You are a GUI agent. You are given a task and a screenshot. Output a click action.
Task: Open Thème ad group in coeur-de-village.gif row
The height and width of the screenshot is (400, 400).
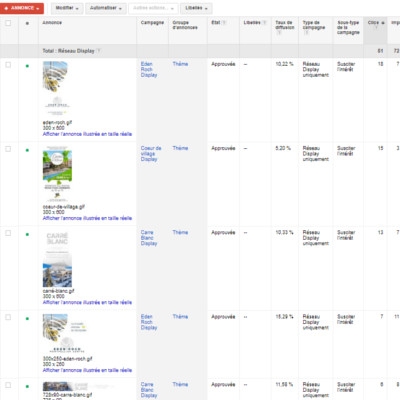pos(180,148)
